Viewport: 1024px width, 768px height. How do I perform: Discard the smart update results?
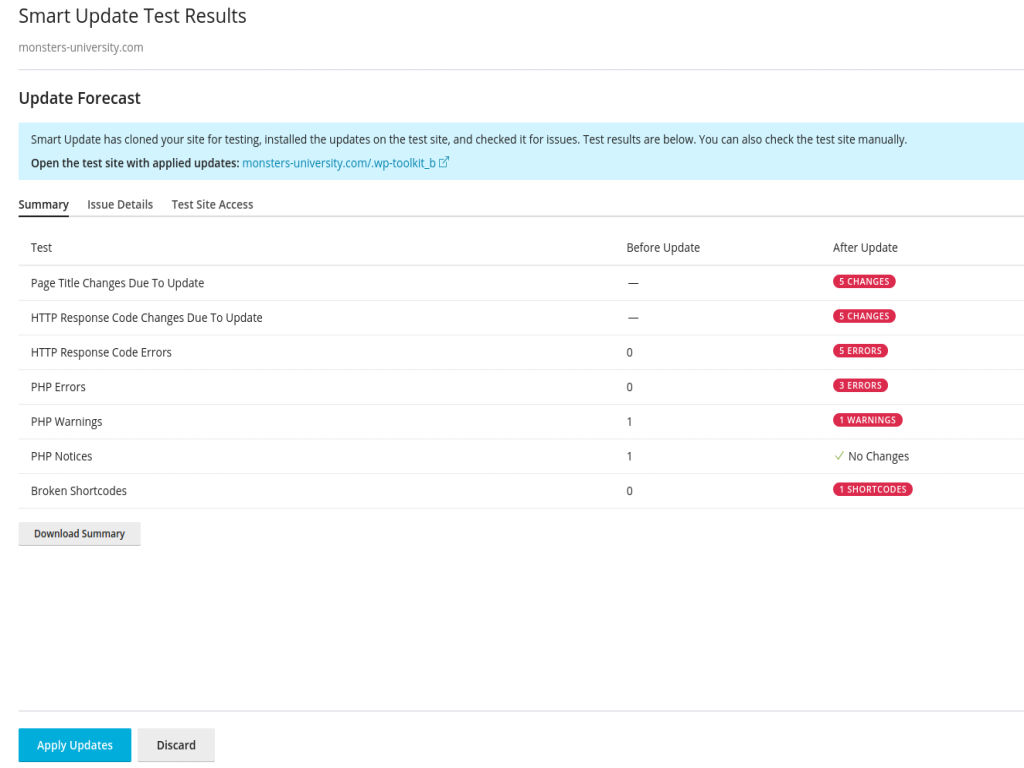click(x=176, y=744)
